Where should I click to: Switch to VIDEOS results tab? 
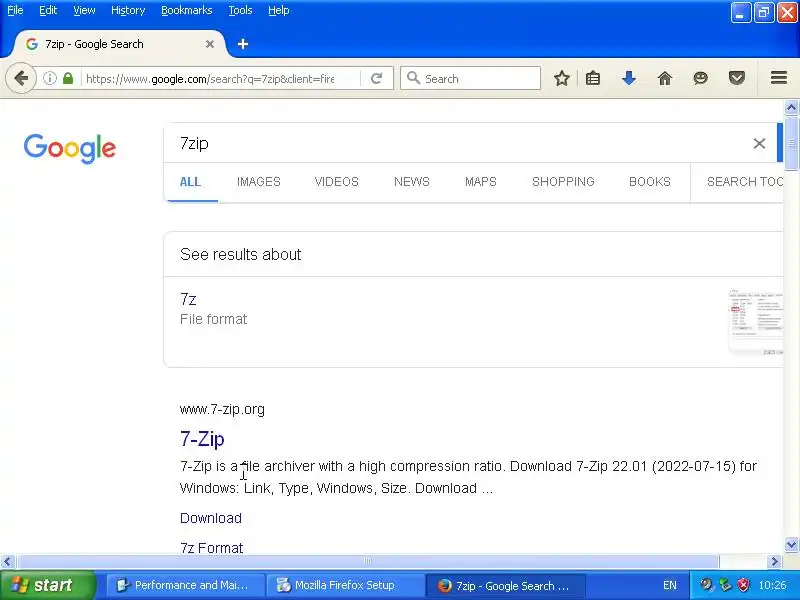(x=337, y=182)
